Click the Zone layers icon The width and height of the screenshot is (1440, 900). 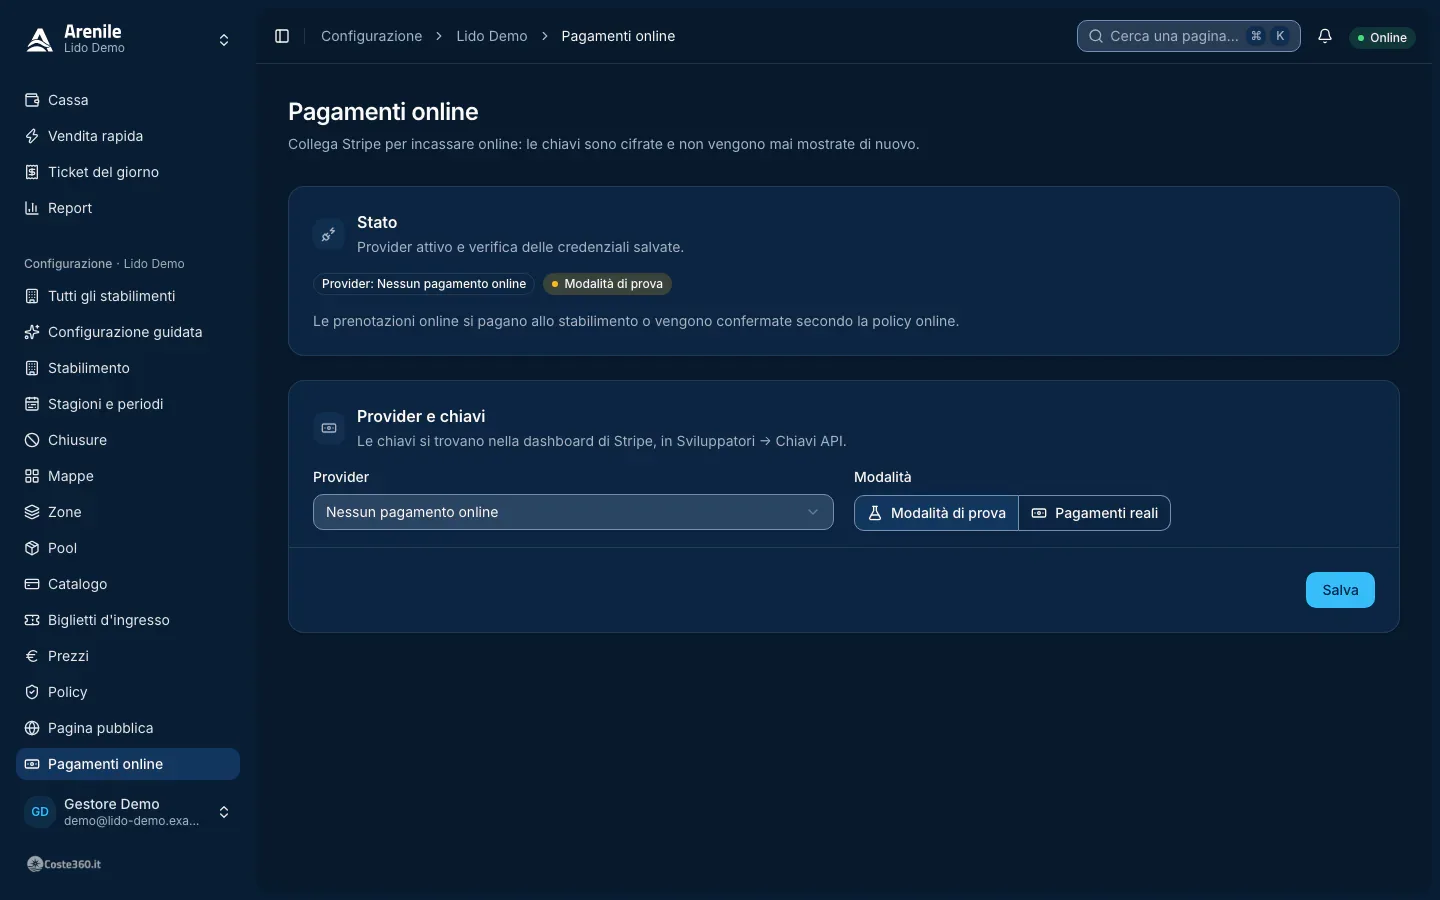32,512
